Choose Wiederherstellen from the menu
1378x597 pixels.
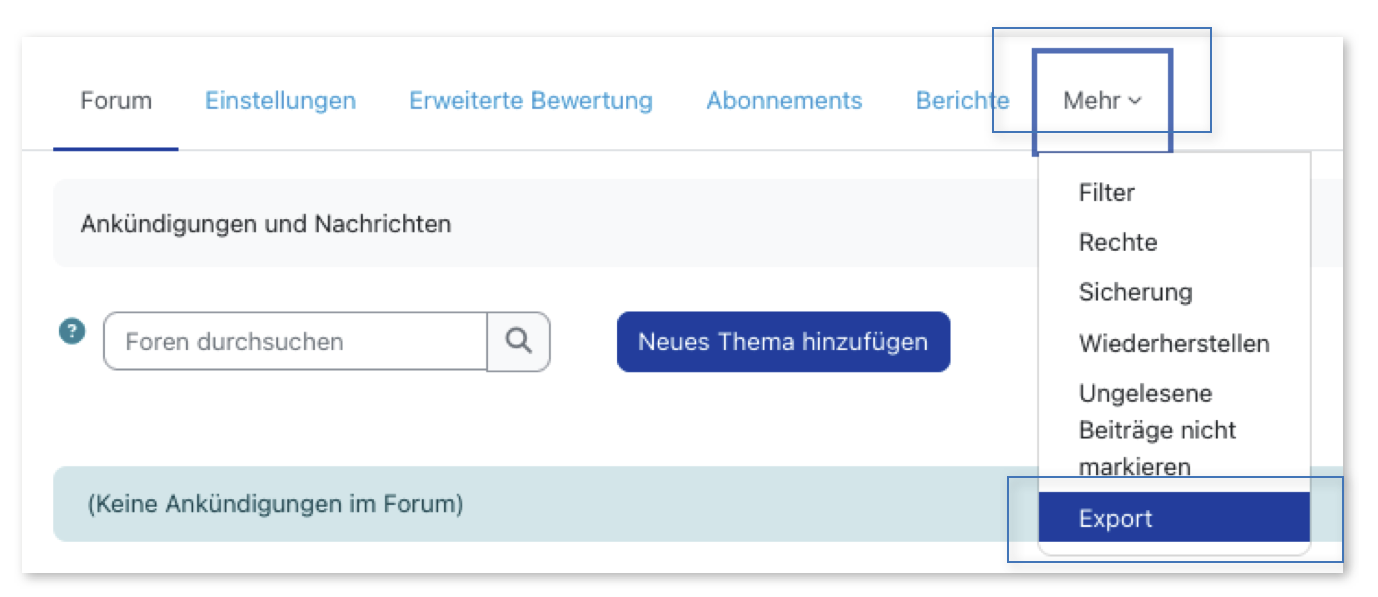1173,343
